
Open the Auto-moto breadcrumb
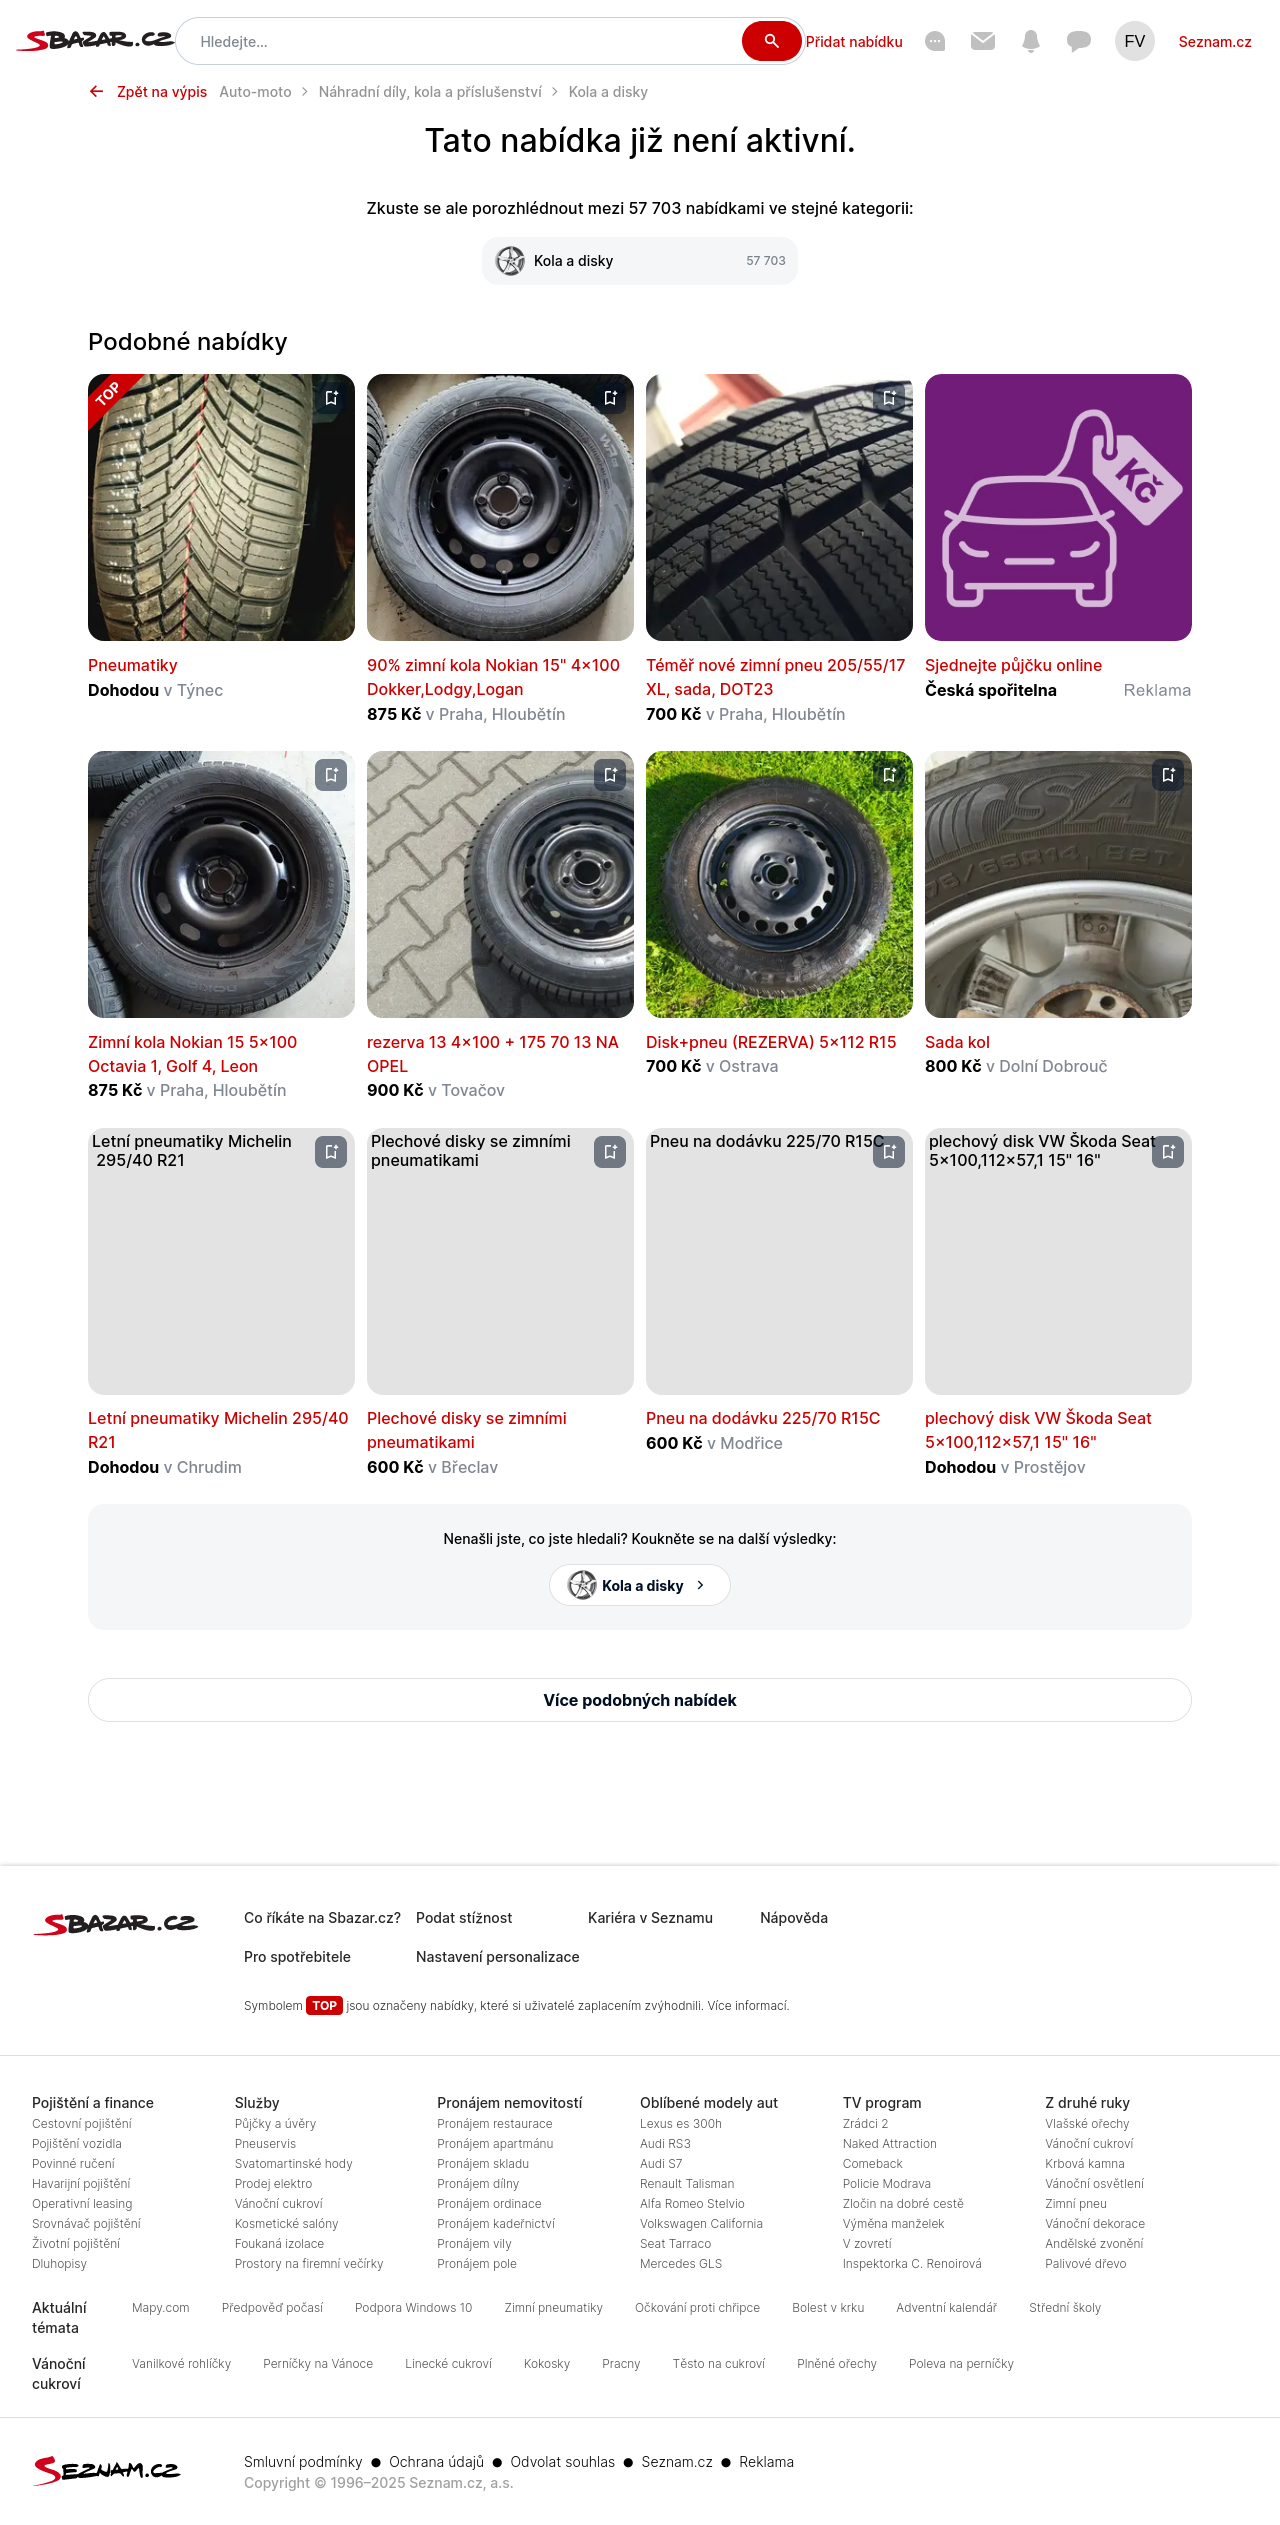click(x=255, y=92)
